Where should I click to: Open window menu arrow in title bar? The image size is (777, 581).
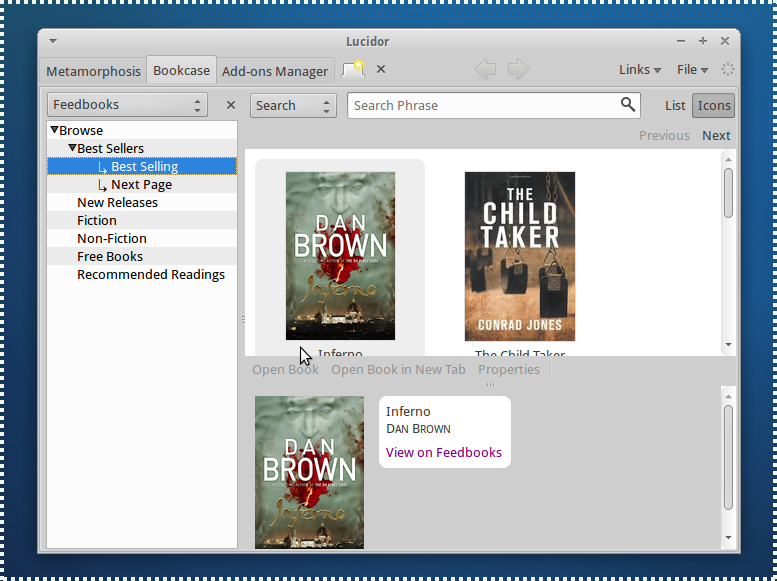[x=53, y=41]
